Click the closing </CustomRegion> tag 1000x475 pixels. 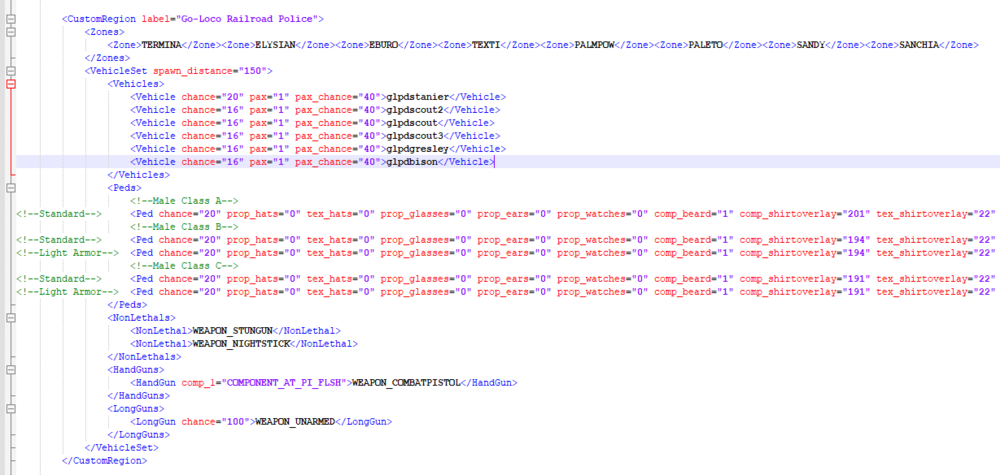click(x=105, y=460)
